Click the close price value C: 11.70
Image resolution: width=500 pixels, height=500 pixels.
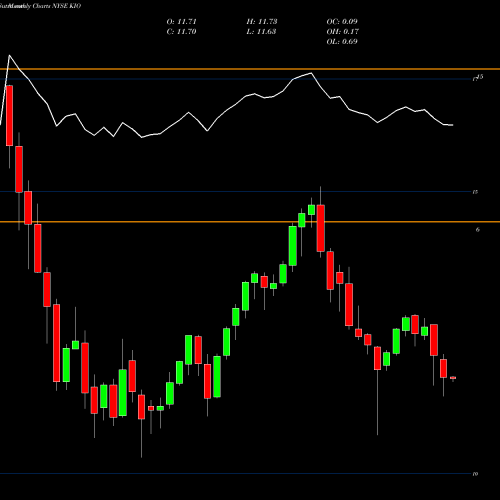click(181, 32)
